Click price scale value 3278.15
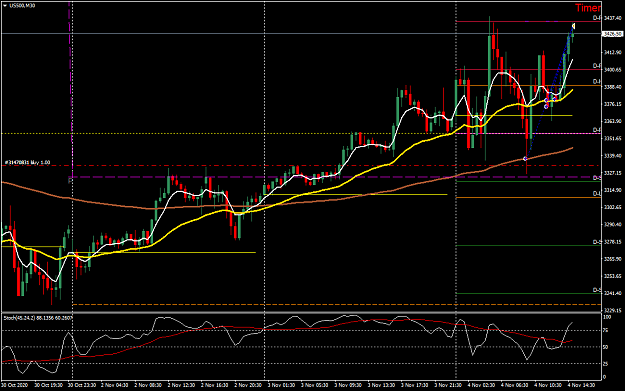 (613, 242)
